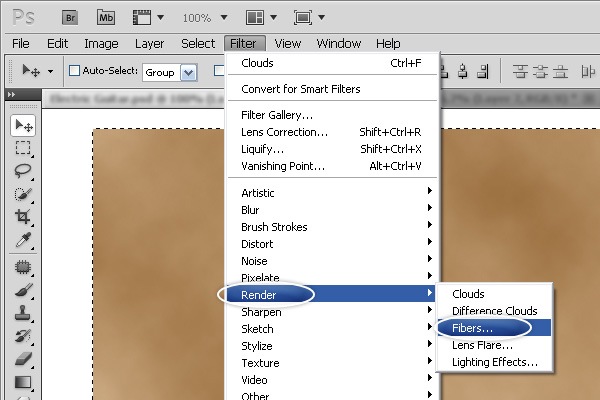Open the Window menu
The height and width of the screenshot is (400, 600).
click(x=339, y=44)
